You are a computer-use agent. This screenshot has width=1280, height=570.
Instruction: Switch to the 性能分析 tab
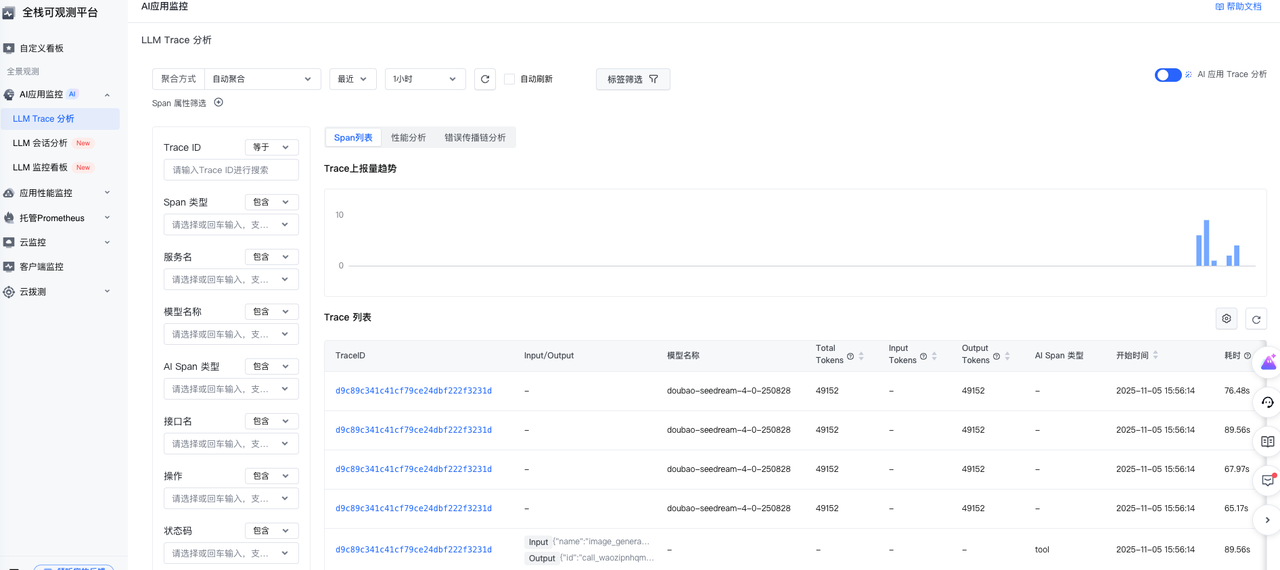(x=408, y=138)
